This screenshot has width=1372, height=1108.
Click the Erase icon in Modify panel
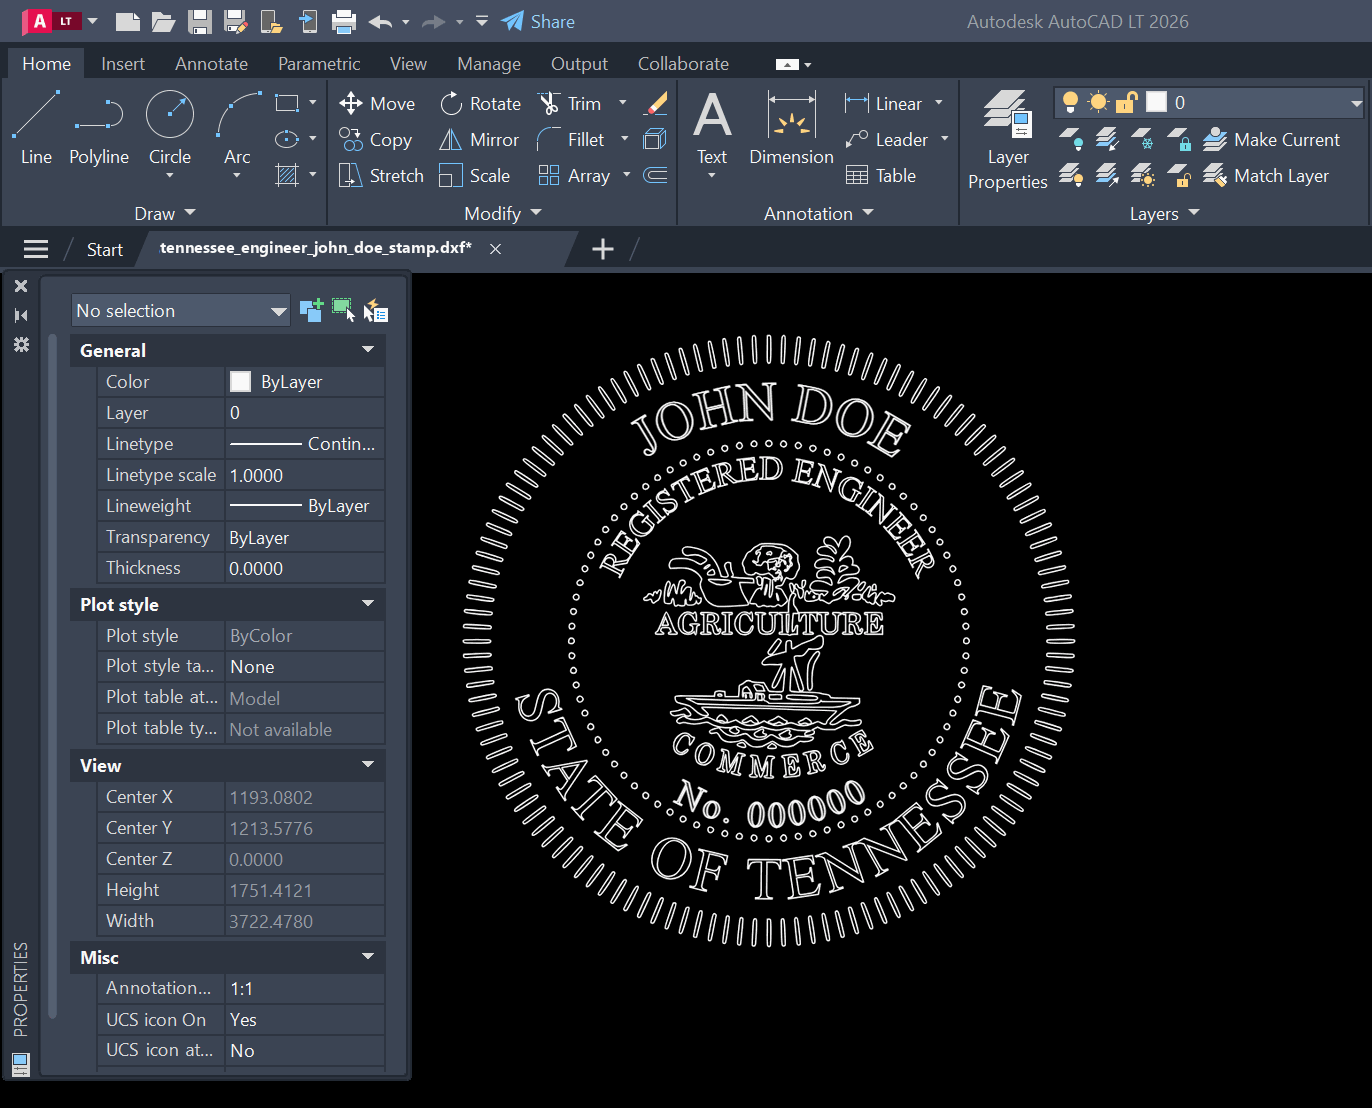[656, 103]
